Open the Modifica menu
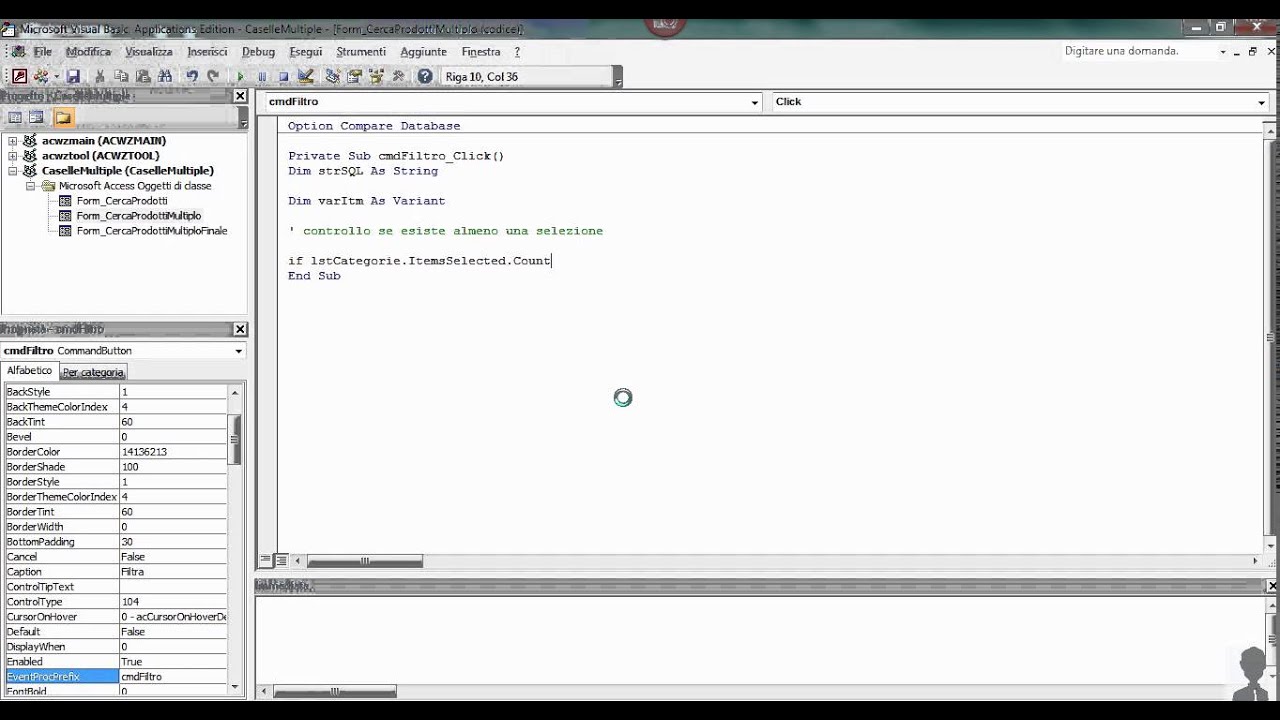 [x=88, y=51]
